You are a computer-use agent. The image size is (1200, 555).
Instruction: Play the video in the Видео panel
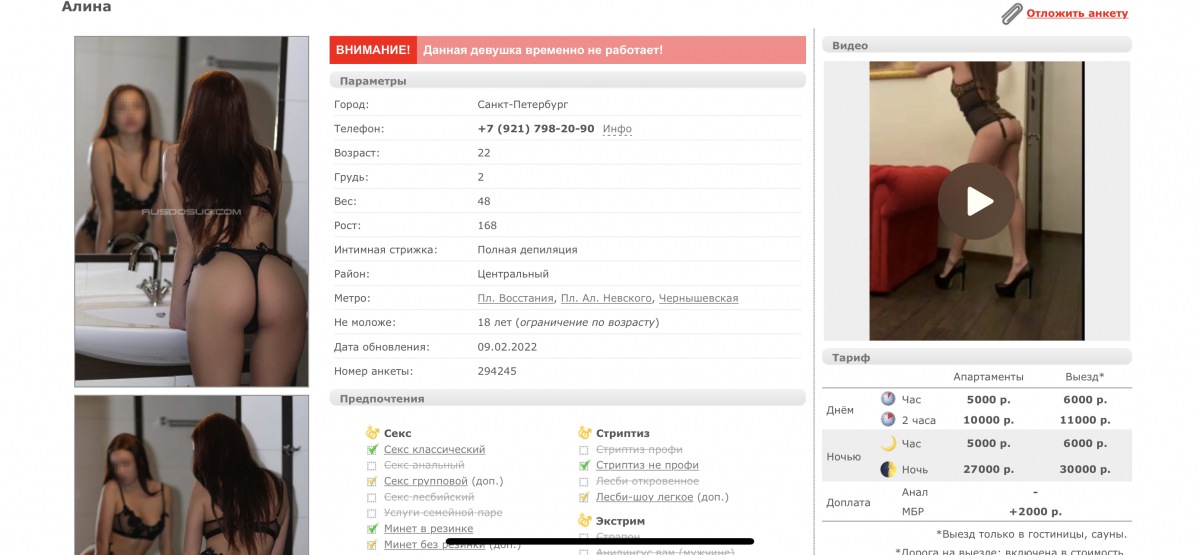(x=976, y=201)
